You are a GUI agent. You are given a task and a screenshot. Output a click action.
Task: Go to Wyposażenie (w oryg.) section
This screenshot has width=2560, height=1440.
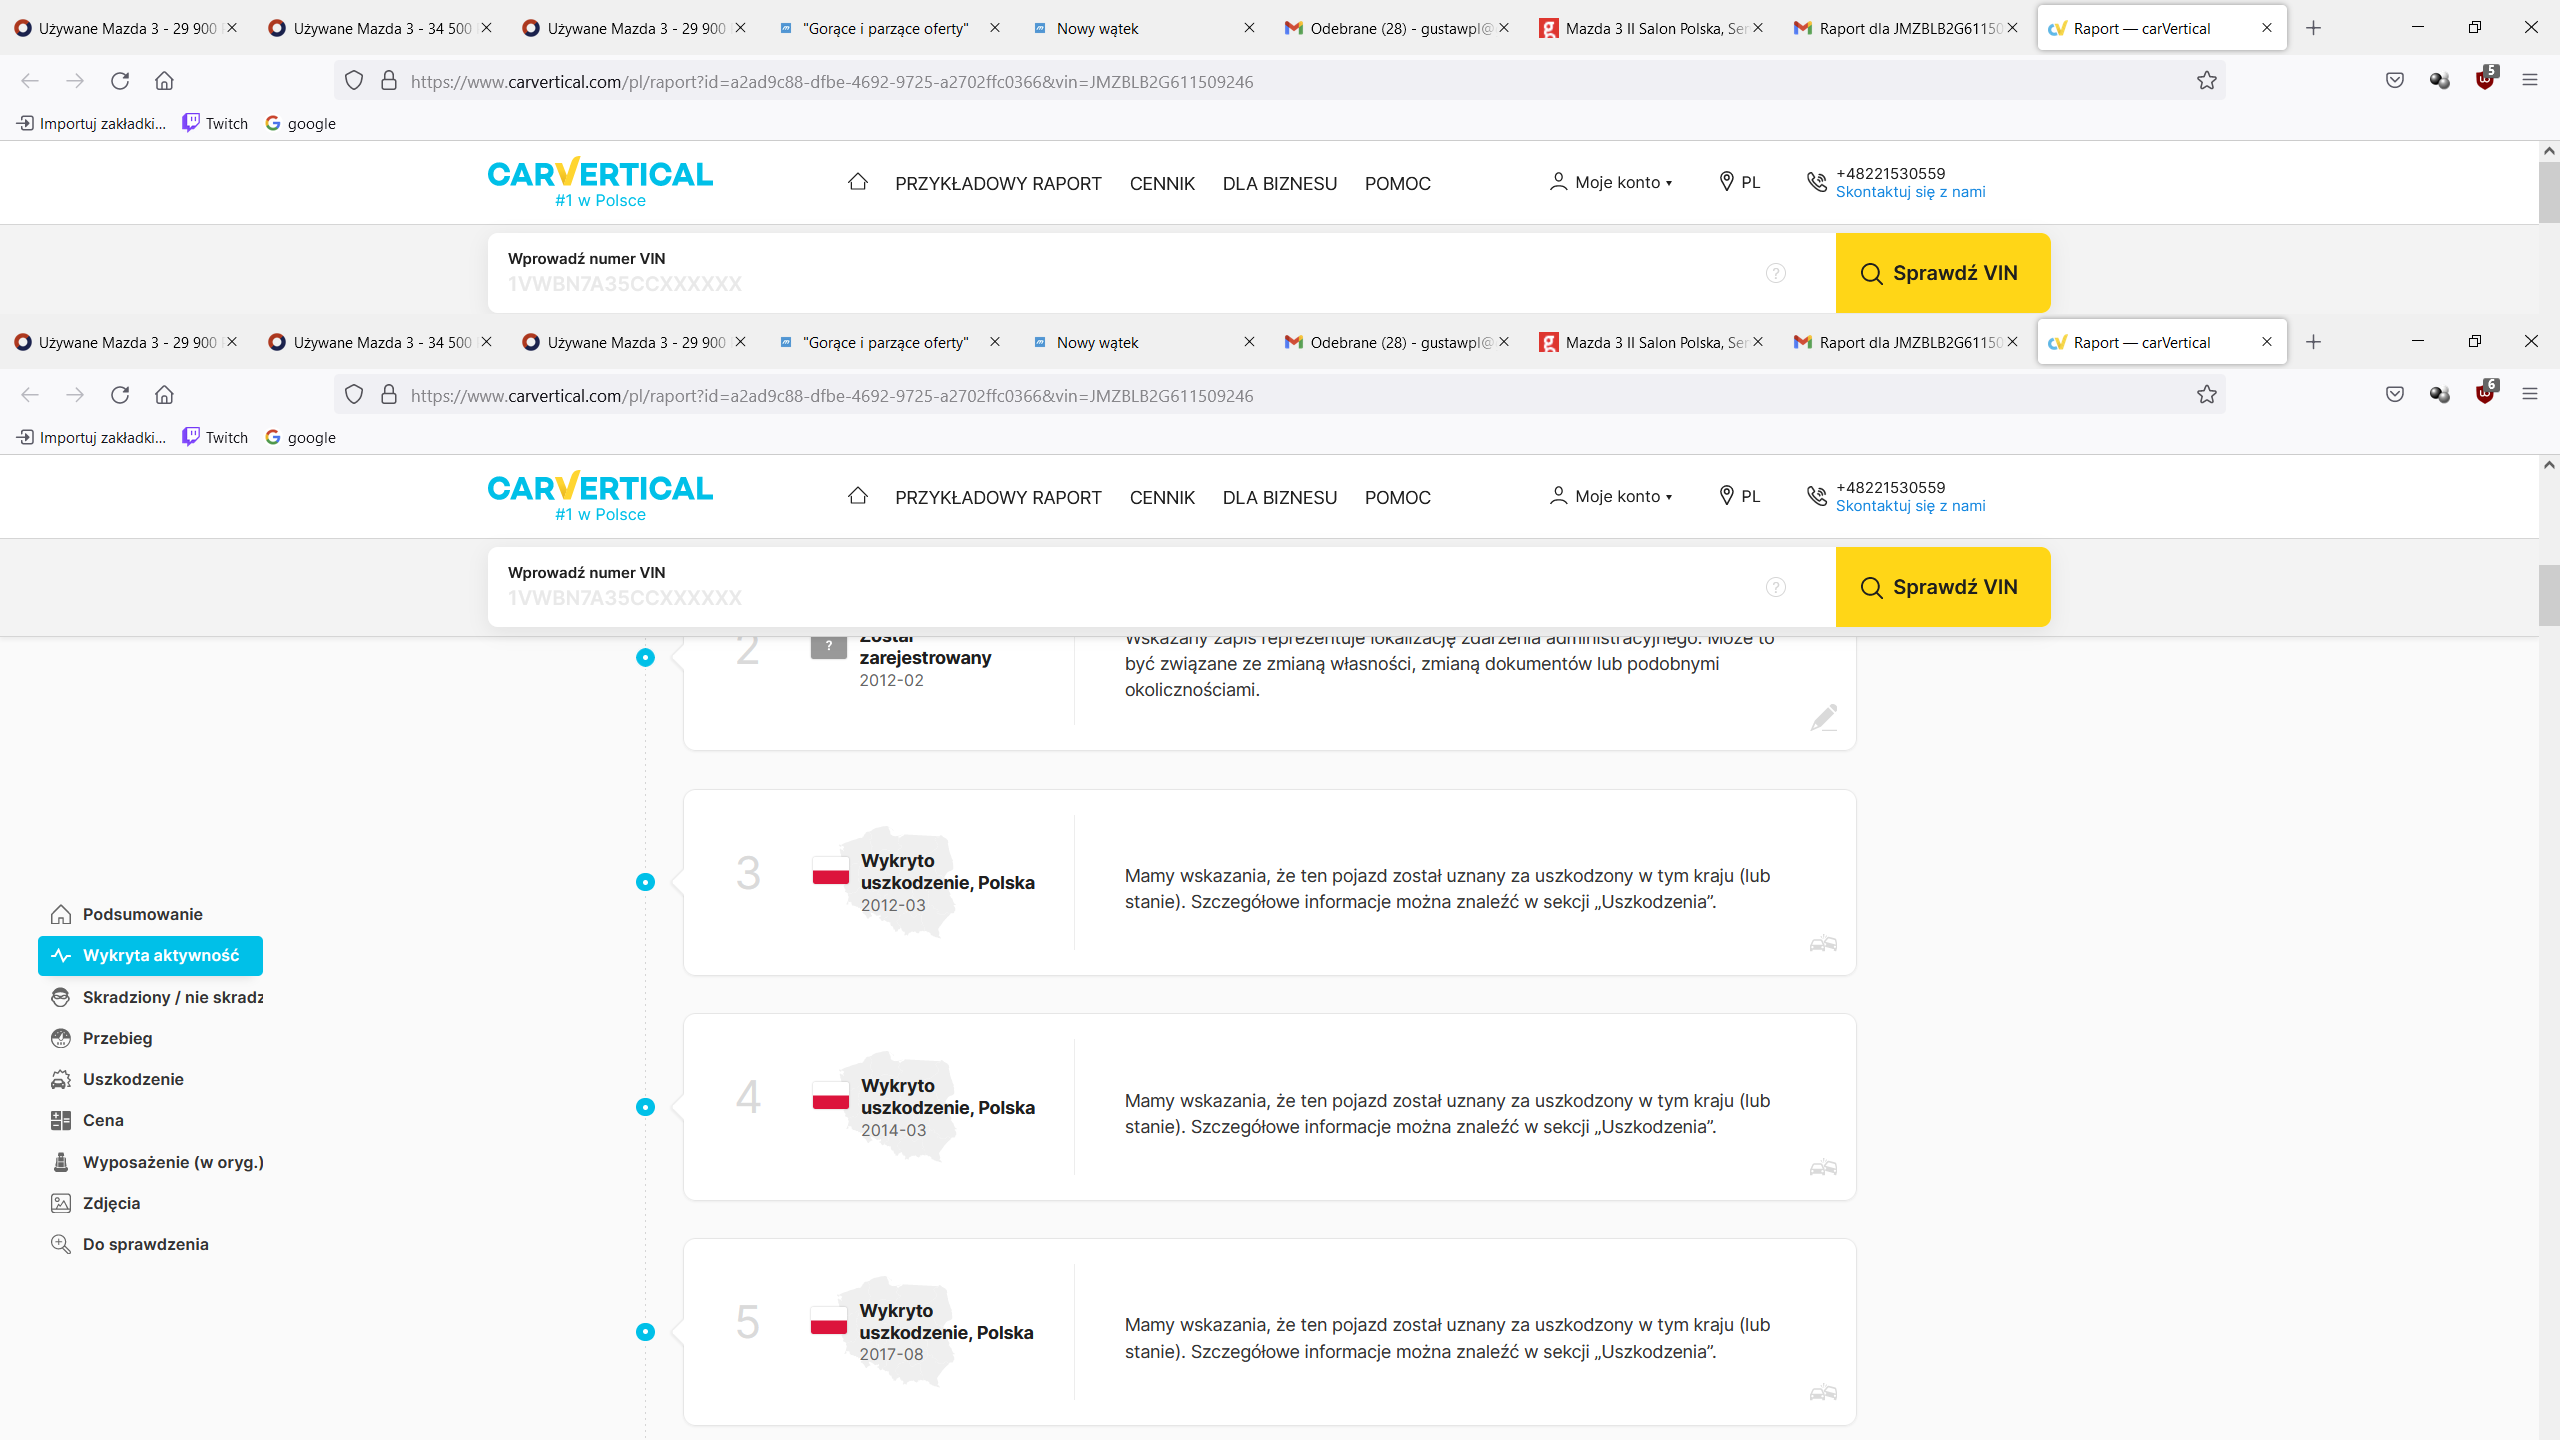tap(172, 1162)
